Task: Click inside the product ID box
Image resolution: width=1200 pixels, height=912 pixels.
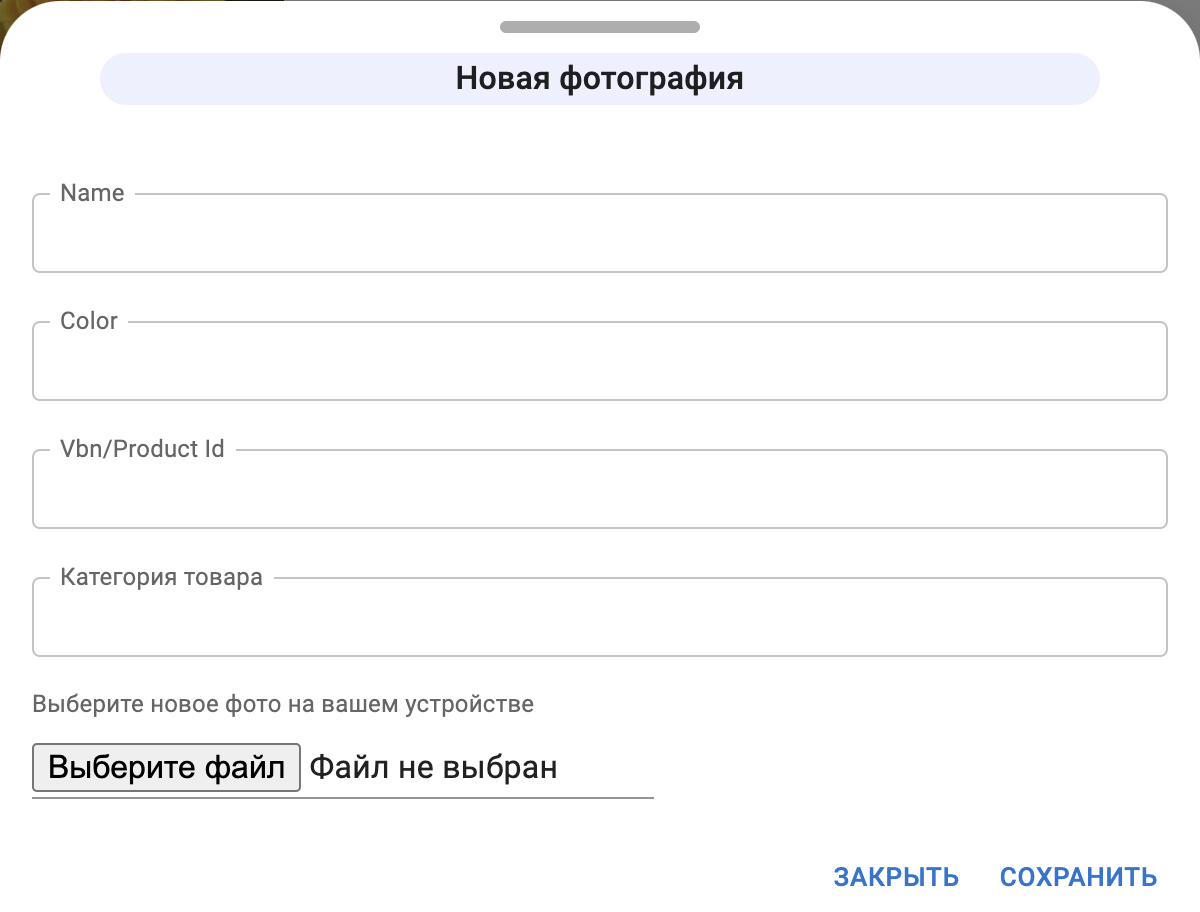Action: (600, 489)
